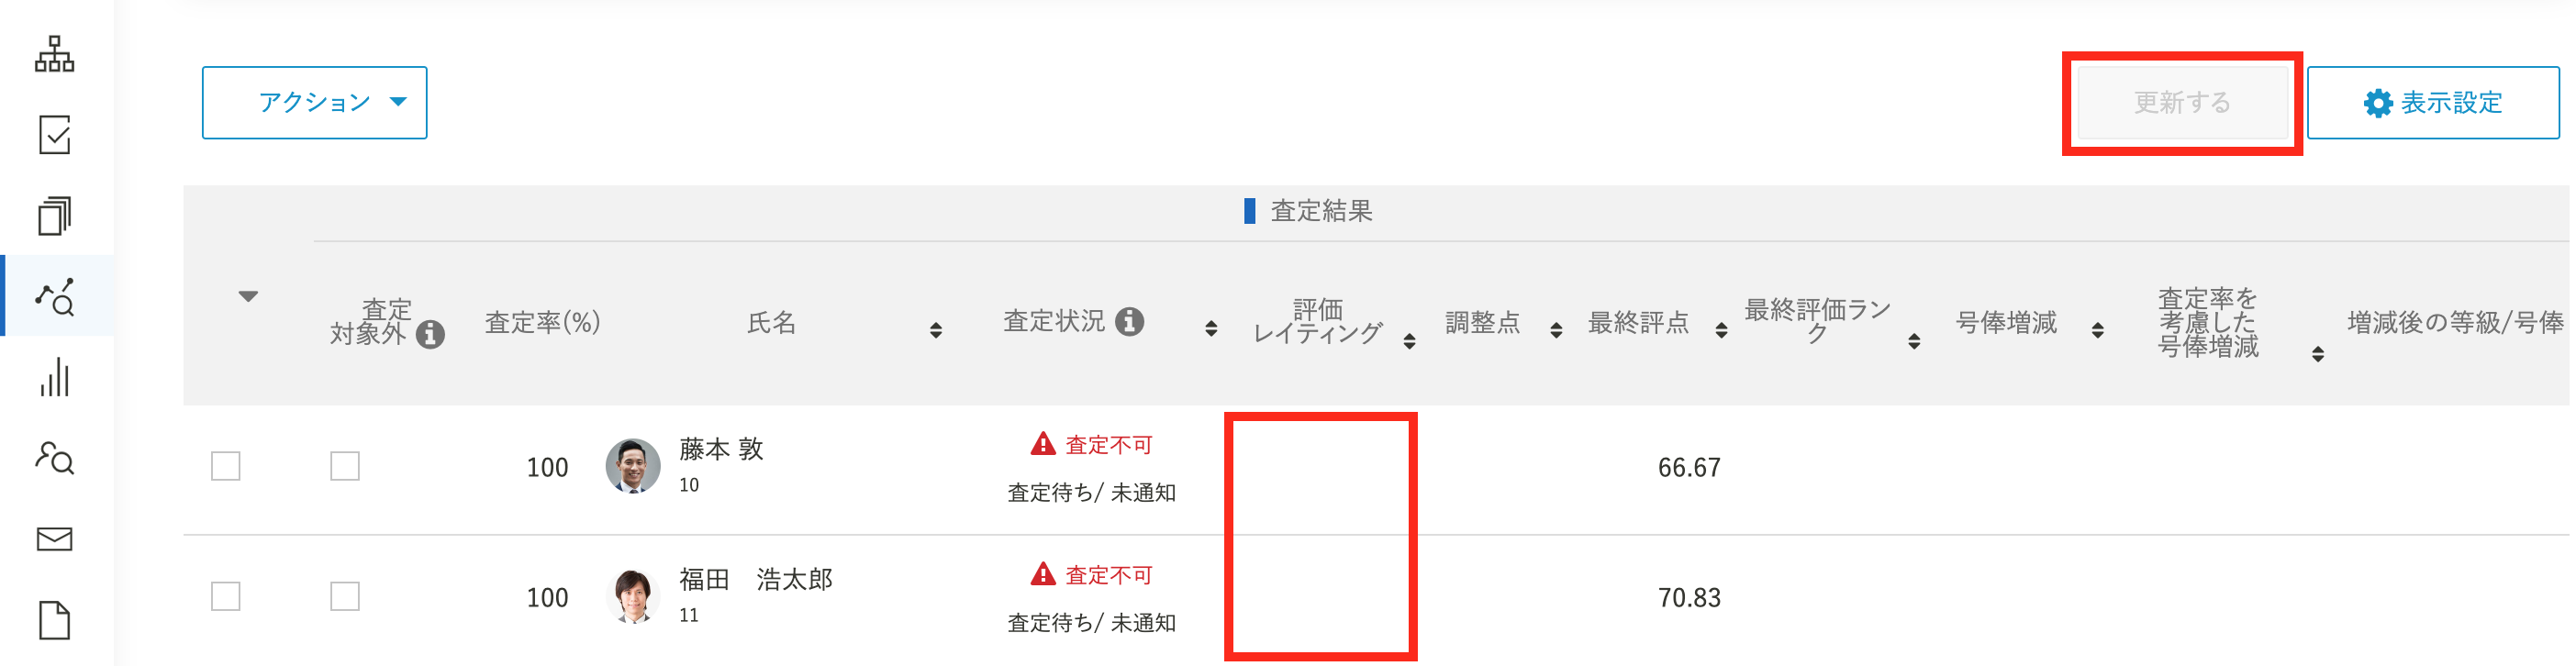Tick row selection checkbox for 藤本 敦
Screen dimensions: 2576x666
pyautogui.click(x=226, y=466)
